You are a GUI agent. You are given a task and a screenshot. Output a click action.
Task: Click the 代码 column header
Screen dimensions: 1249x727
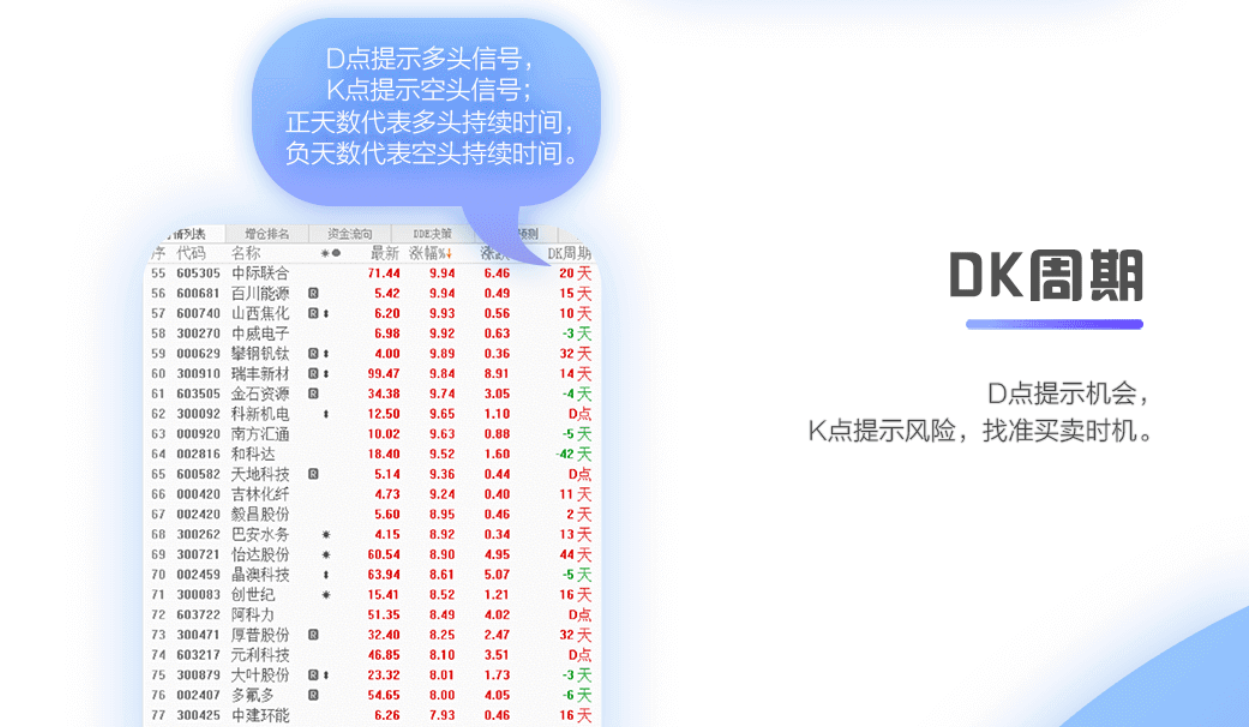pyautogui.click(x=191, y=253)
